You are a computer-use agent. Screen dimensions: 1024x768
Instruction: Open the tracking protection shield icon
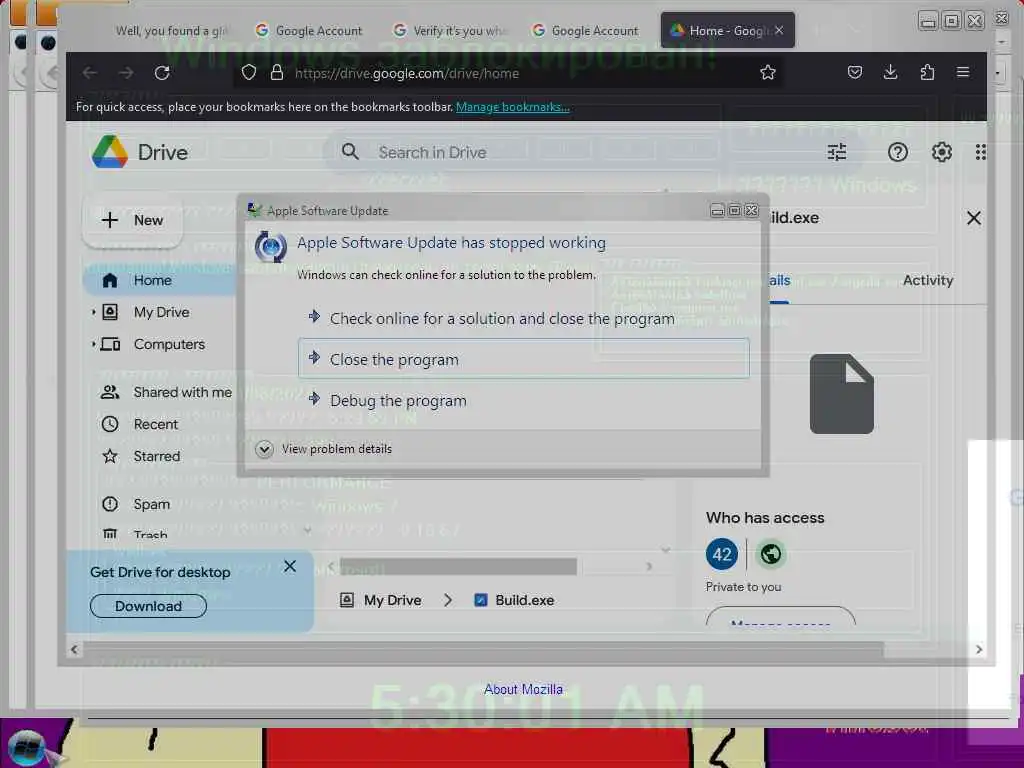[248, 72]
